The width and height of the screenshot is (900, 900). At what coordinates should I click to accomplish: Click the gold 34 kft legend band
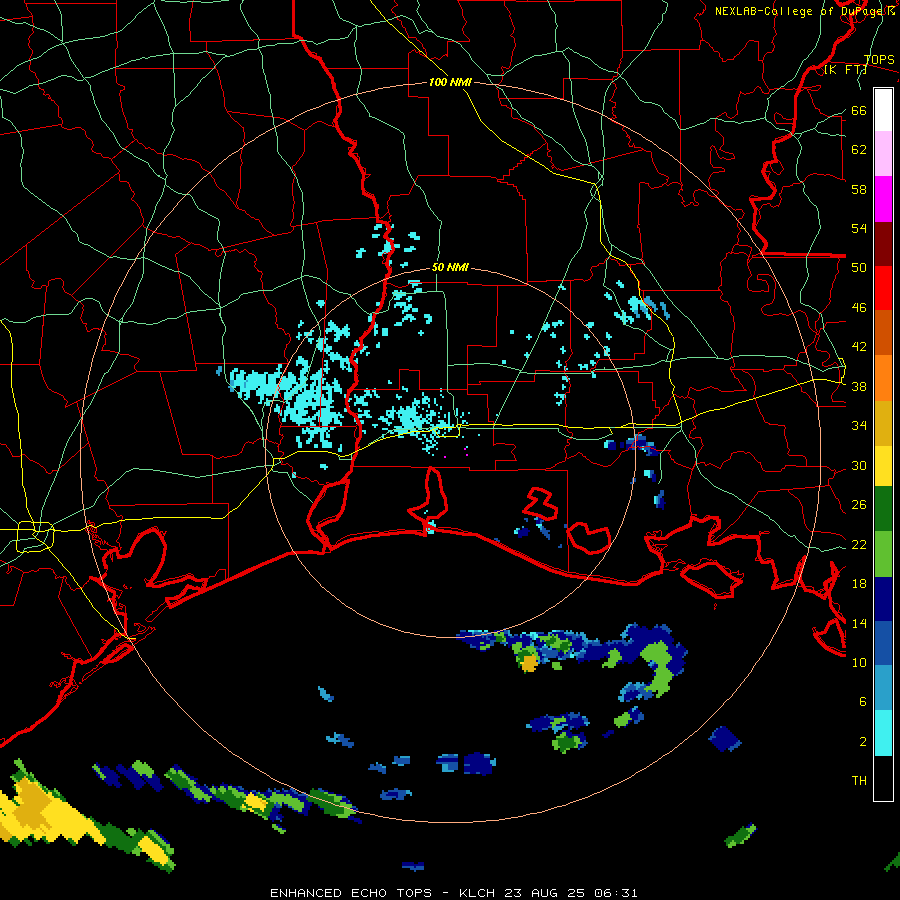tap(883, 423)
